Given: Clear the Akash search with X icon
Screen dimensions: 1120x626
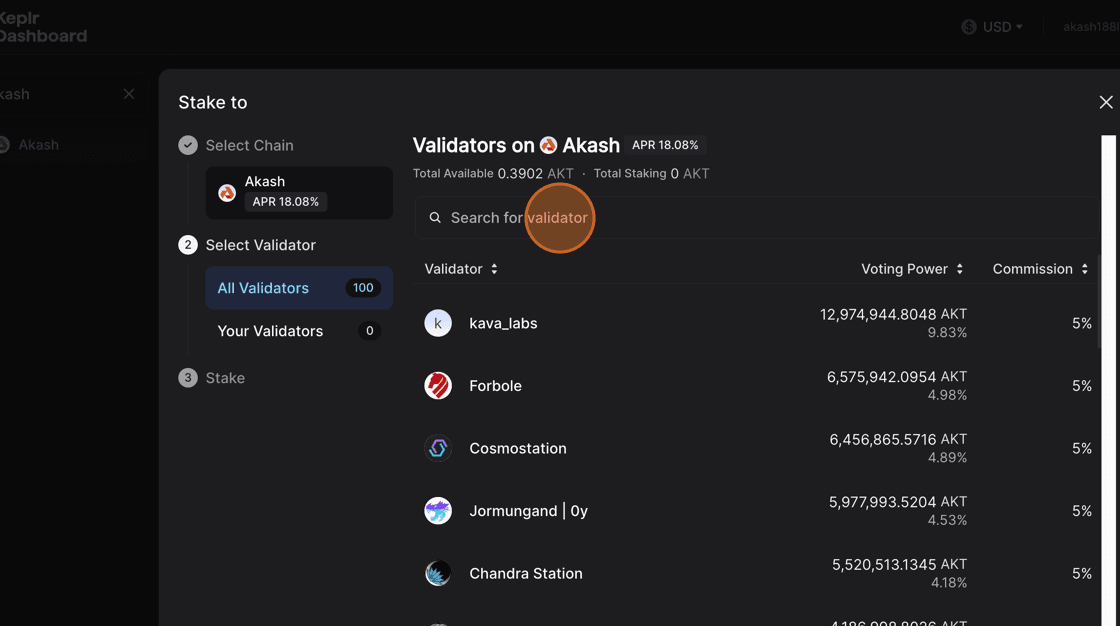Looking at the screenshot, I should click(129, 94).
